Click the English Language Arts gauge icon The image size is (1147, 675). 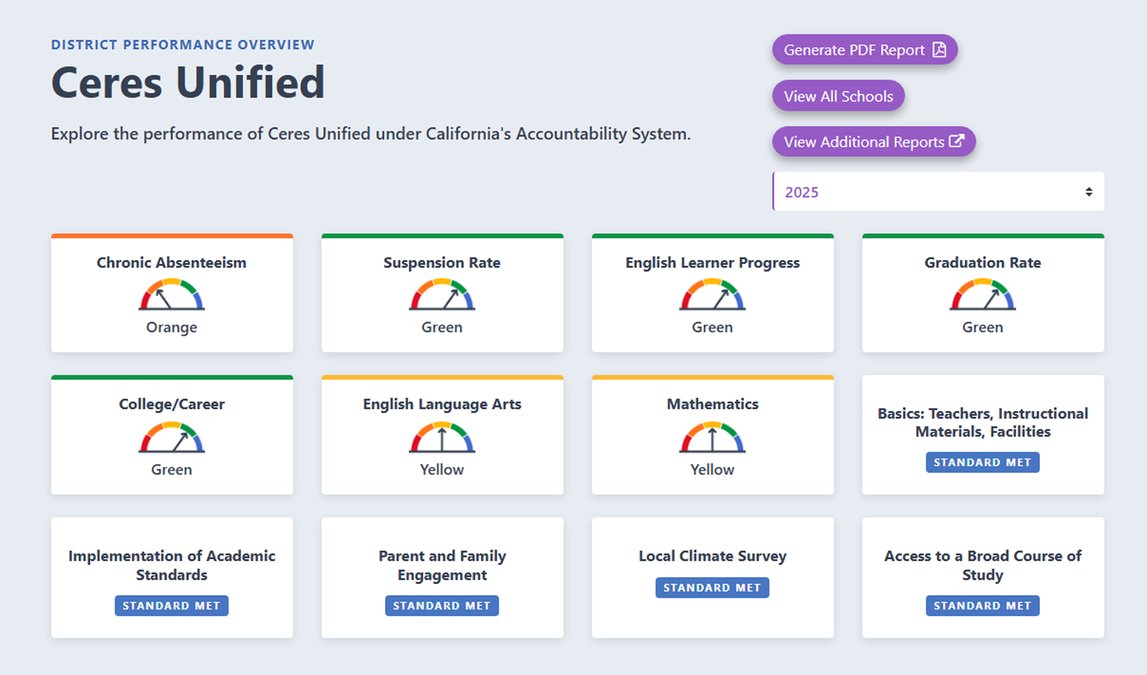click(442, 437)
